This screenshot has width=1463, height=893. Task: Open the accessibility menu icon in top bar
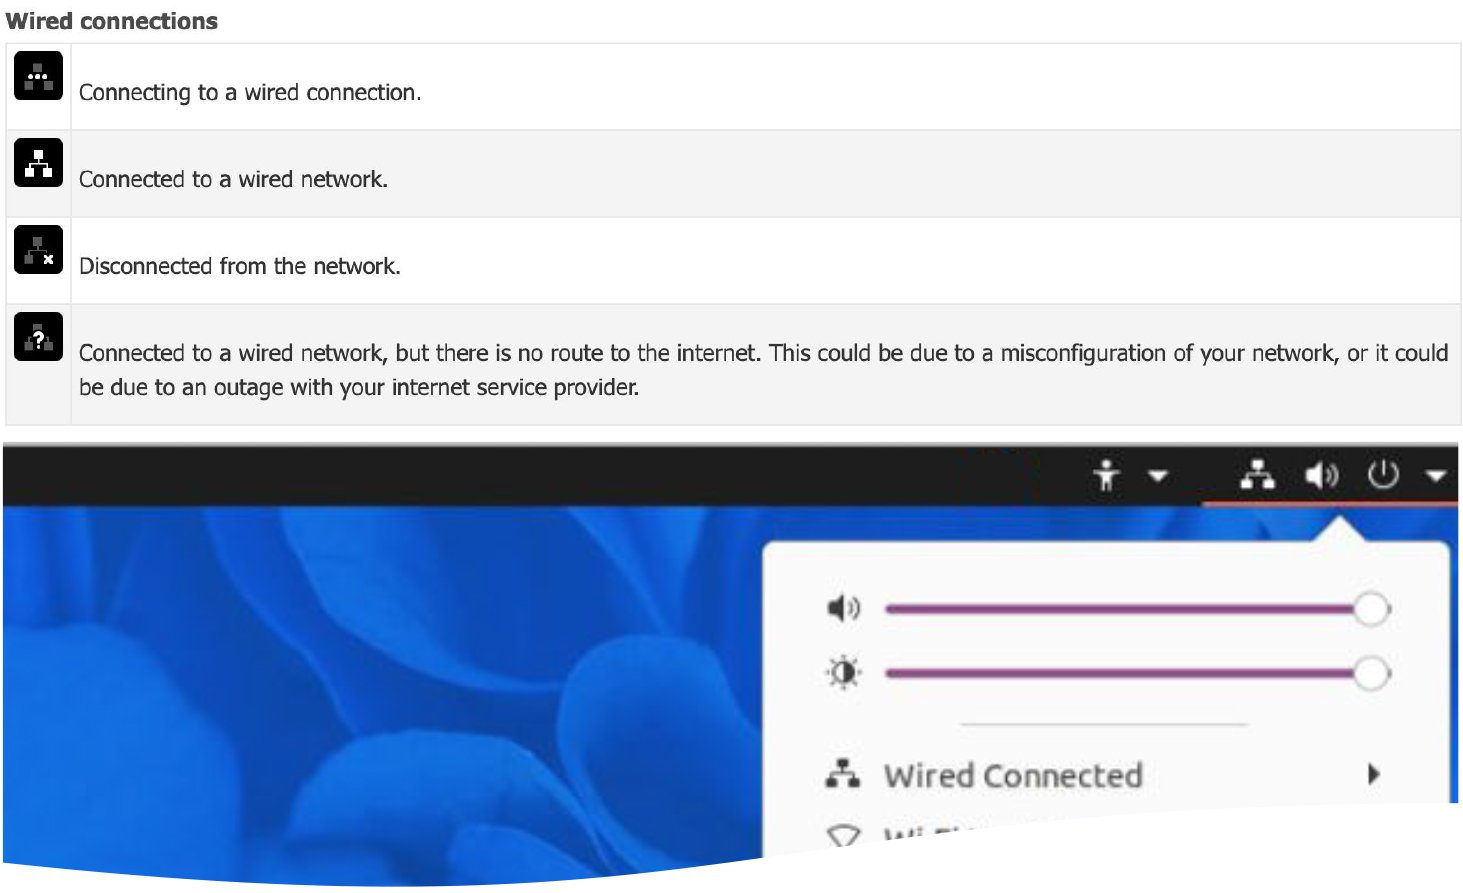click(x=1106, y=476)
